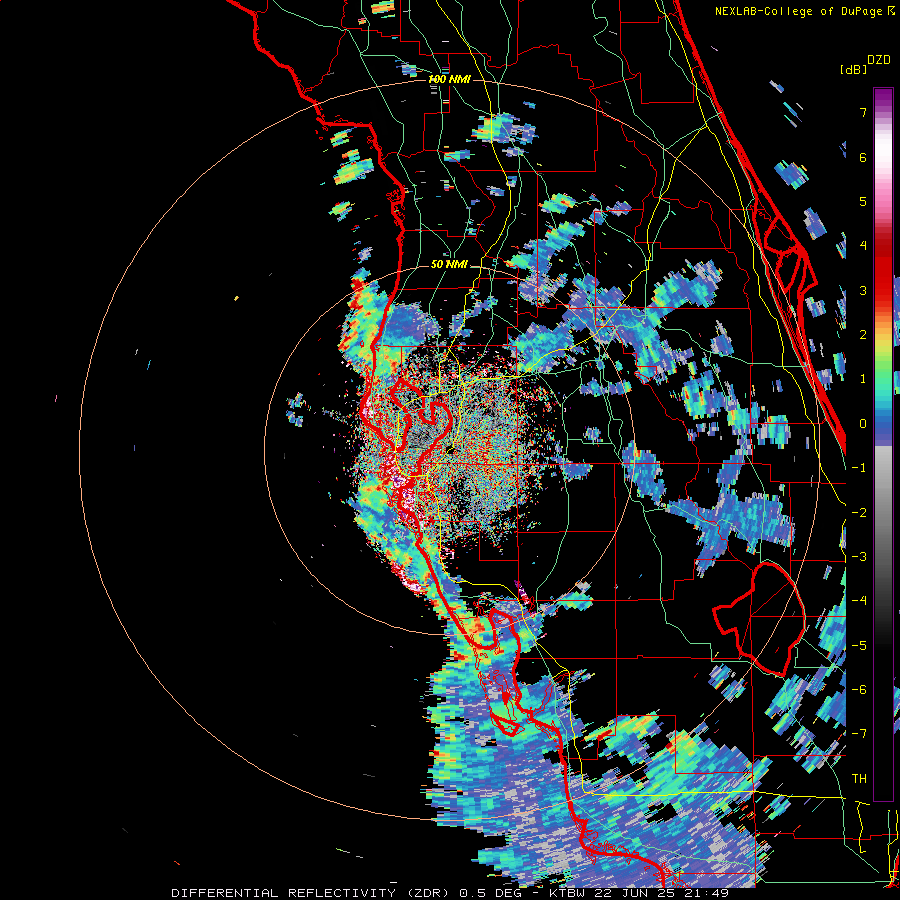Click the 21:49 timestamp
The image size is (900, 900).
pos(707,893)
